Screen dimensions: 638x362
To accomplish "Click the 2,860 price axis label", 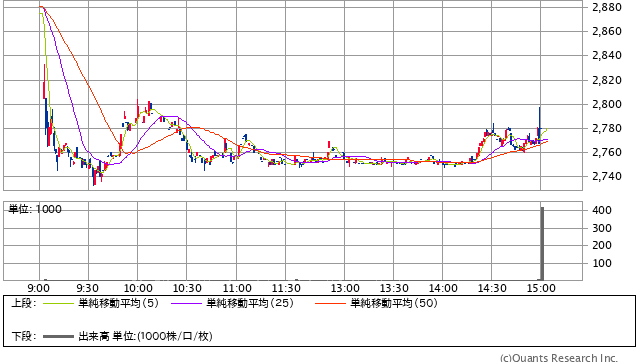I will 607,31.
